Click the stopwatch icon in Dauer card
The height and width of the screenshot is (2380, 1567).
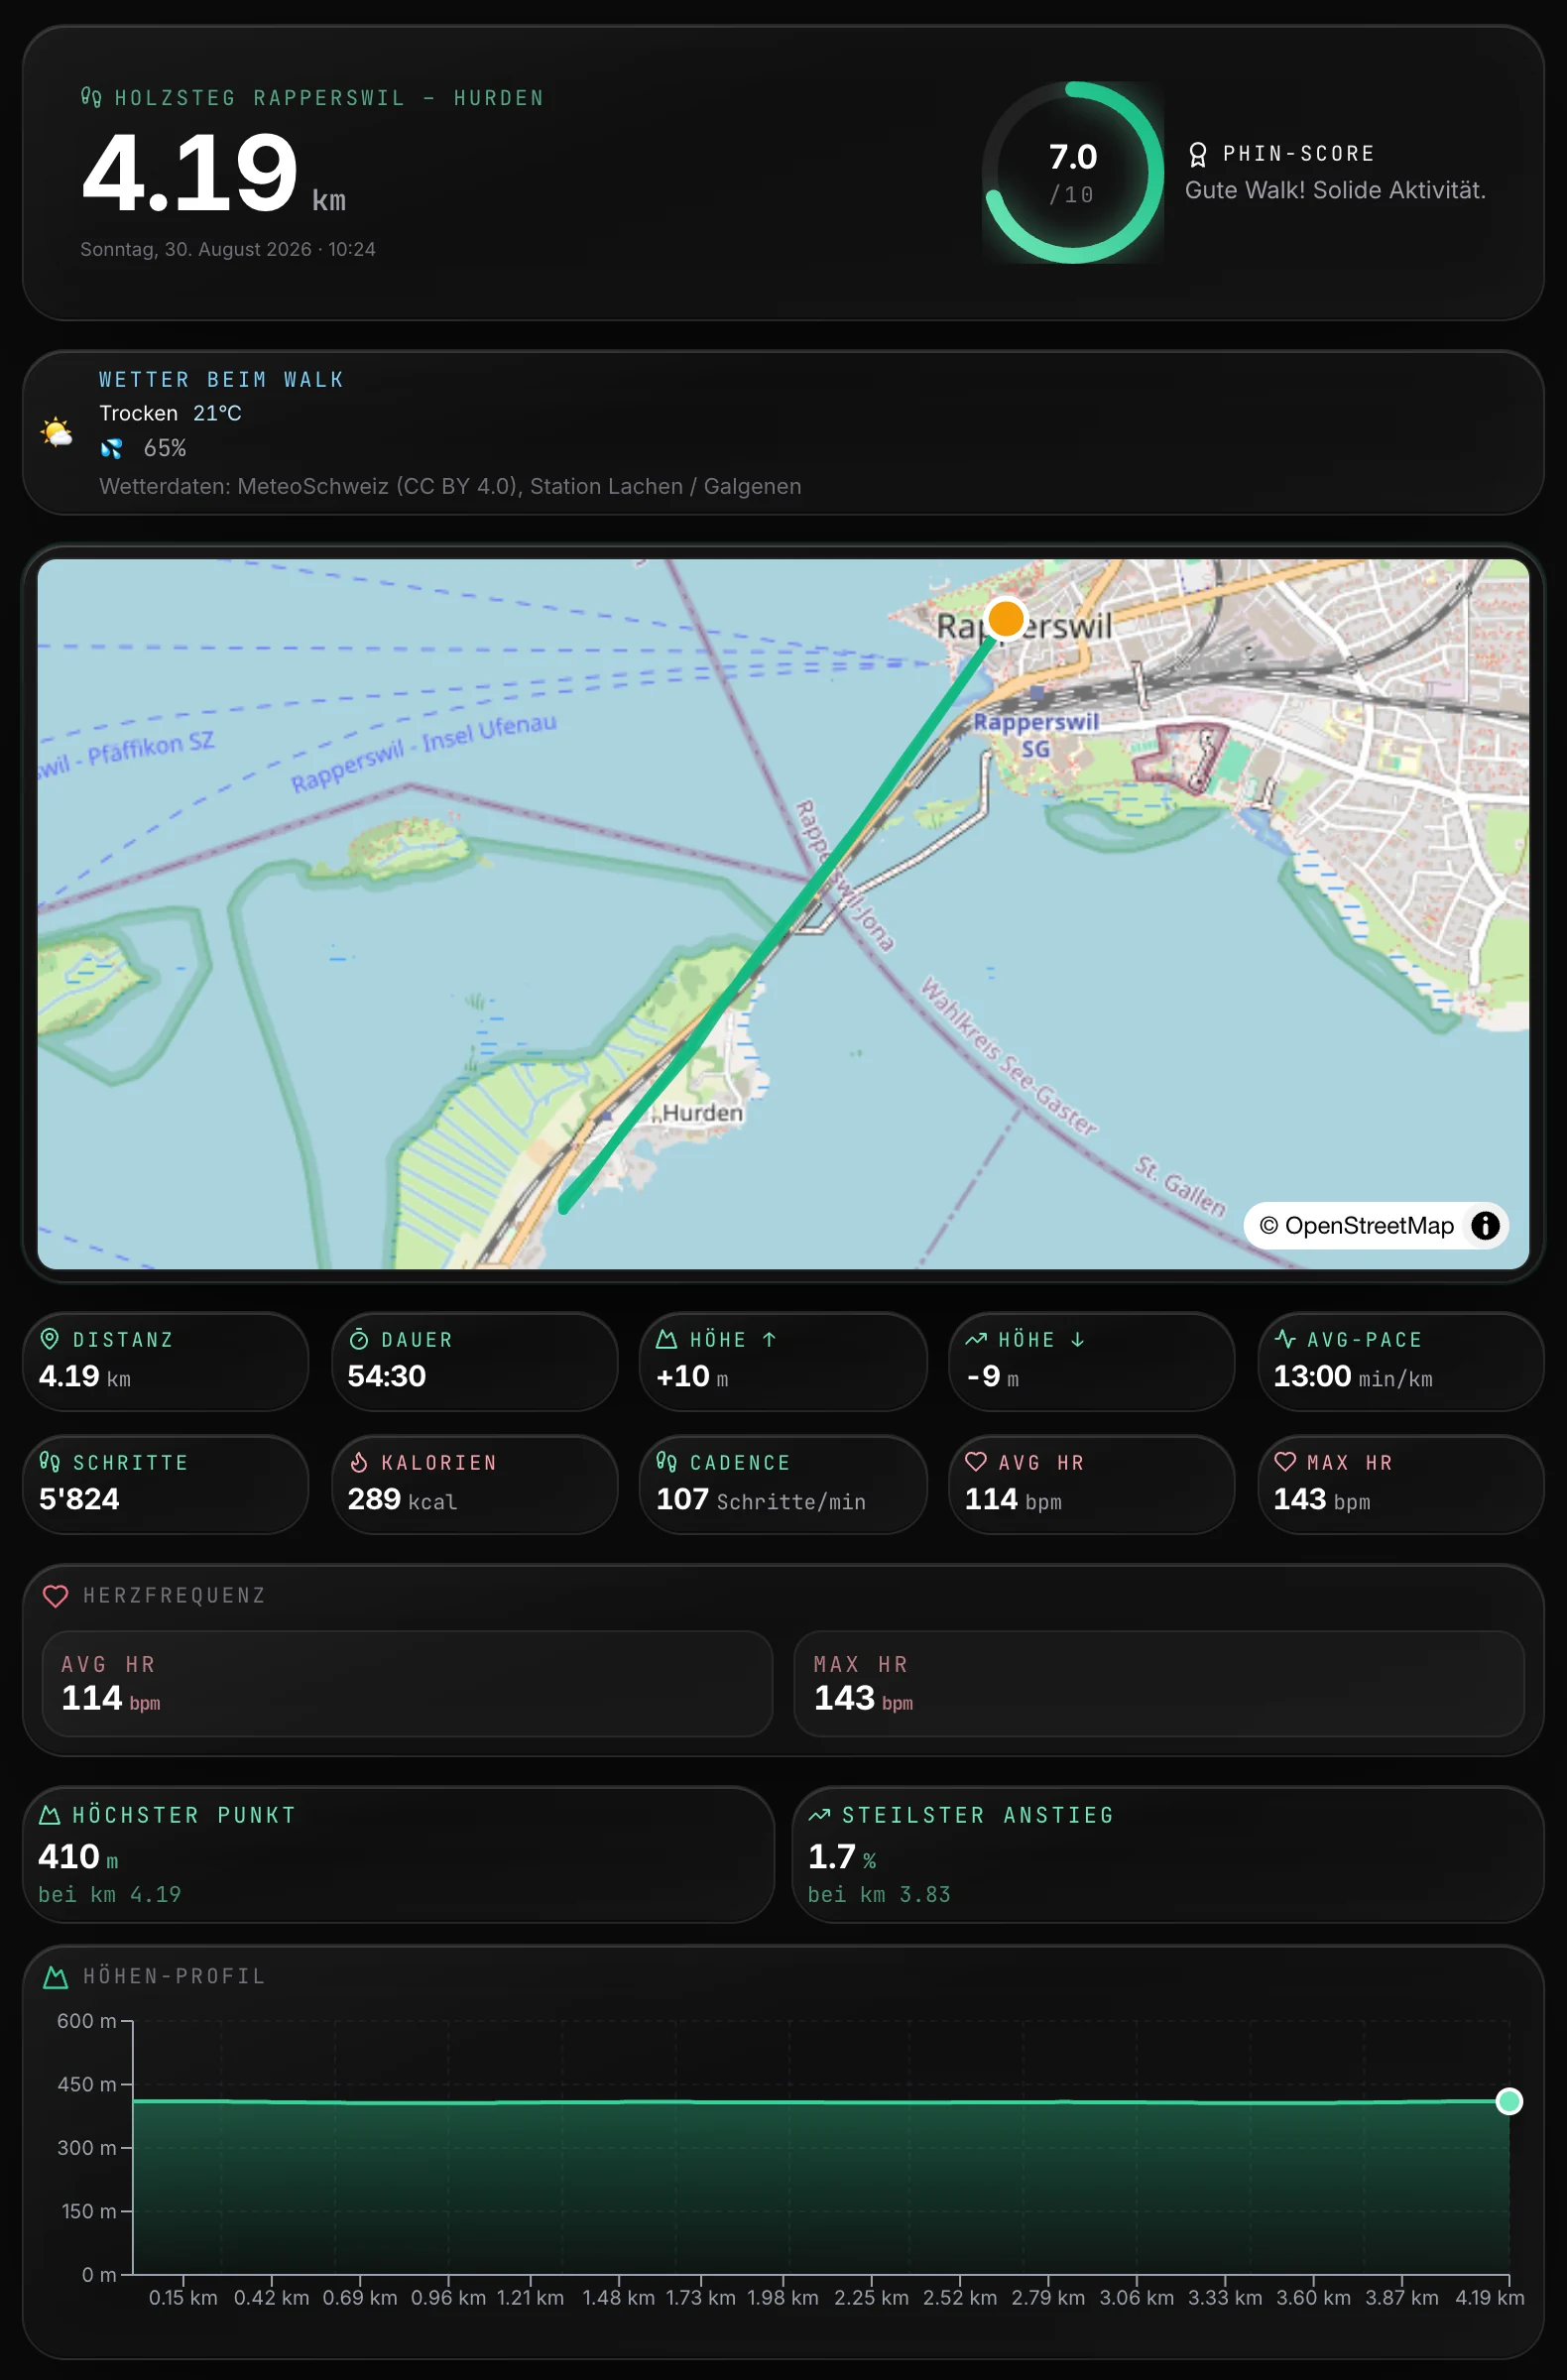[358, 1340]
